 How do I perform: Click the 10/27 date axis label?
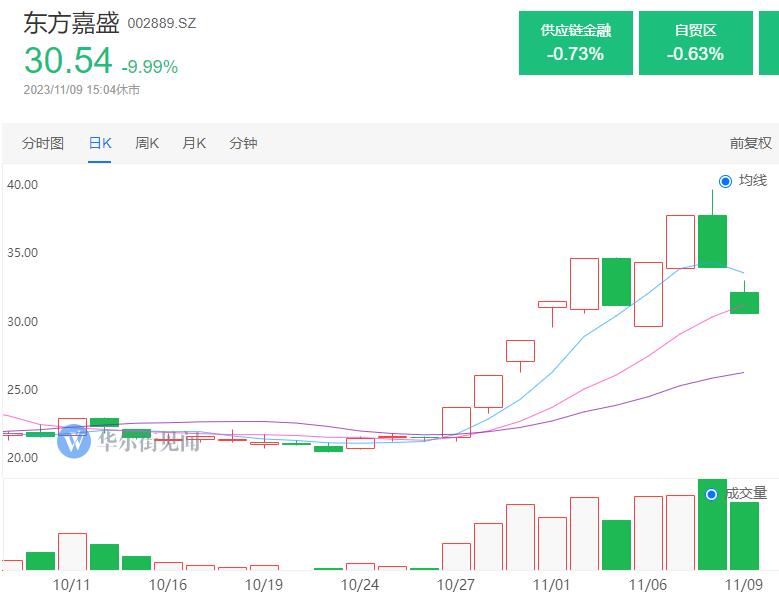click(x=456, y=585)
